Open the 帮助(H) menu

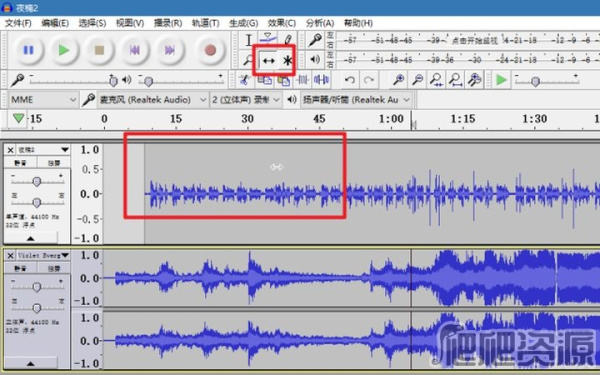(x=358, y=23)
